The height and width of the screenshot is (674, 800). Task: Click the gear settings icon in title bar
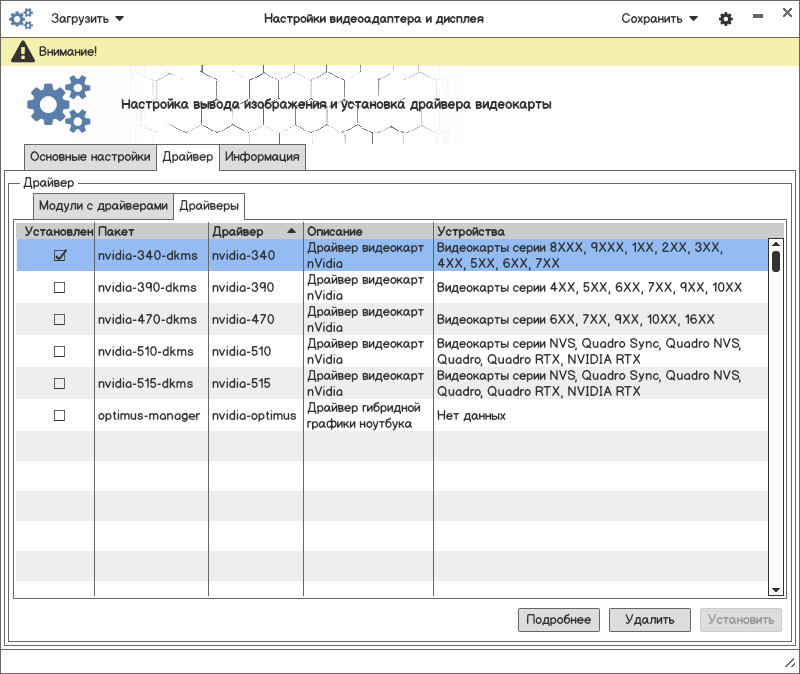(726, 19)
